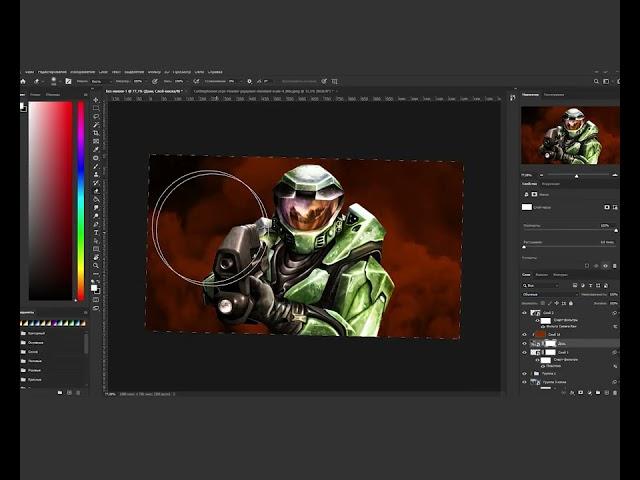
Task: Open brush preset picker dropdown
Action: pyautogui.click(x=56, y=81)
